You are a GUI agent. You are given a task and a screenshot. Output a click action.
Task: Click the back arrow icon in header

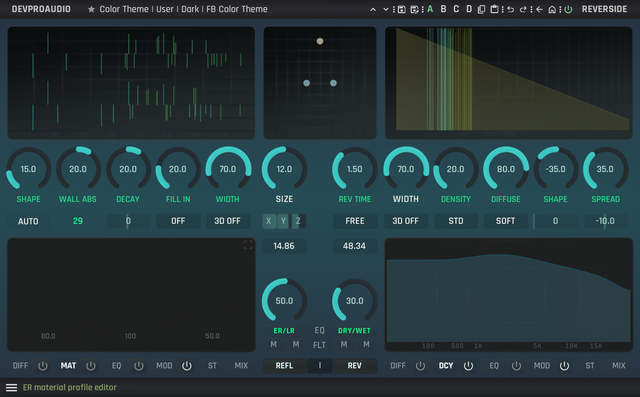coord(539,9)
